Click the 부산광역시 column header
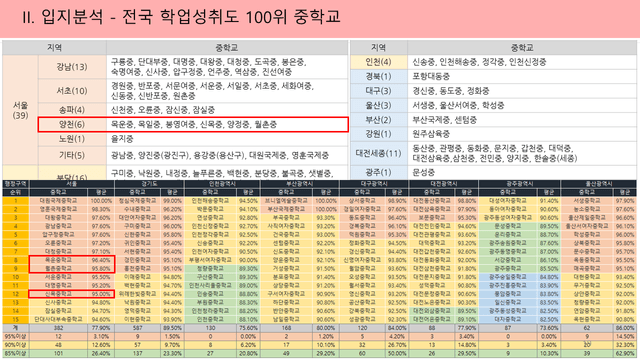The image size is (640, 360). pyautogui.click(x=299, y=184)
